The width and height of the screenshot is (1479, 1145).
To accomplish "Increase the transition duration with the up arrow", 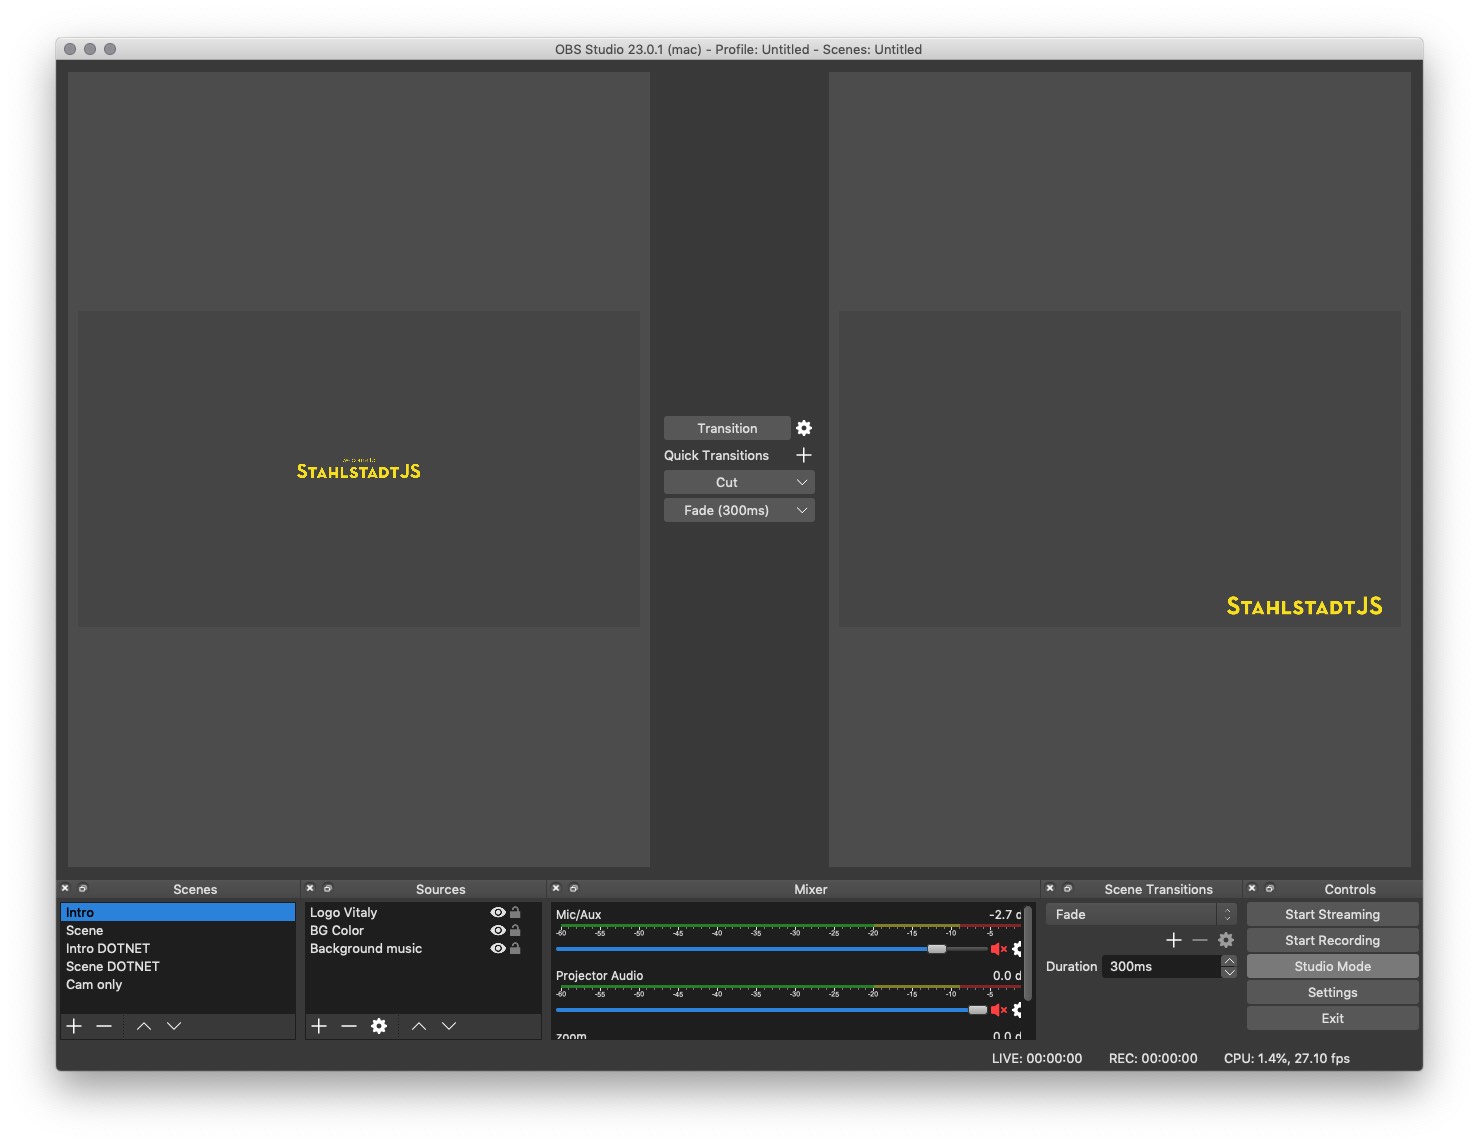I will point(1229,961).
